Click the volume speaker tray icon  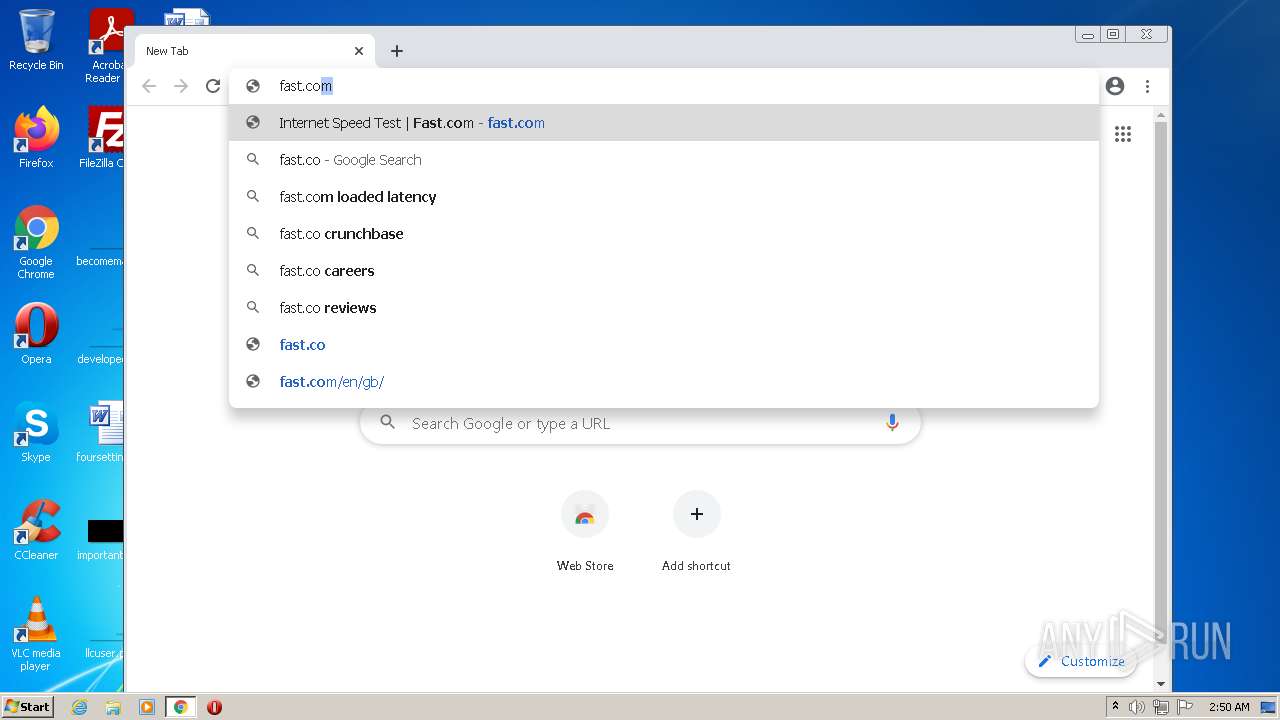point(1137,707)
